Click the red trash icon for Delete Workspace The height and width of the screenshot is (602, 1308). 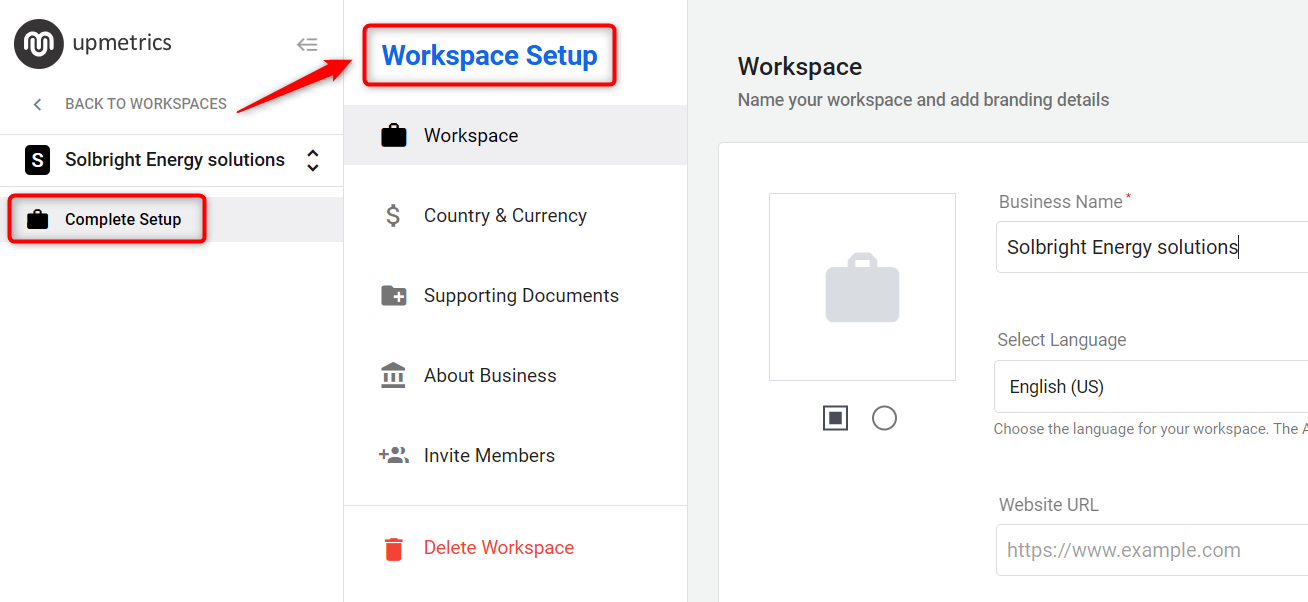point(394,548)
